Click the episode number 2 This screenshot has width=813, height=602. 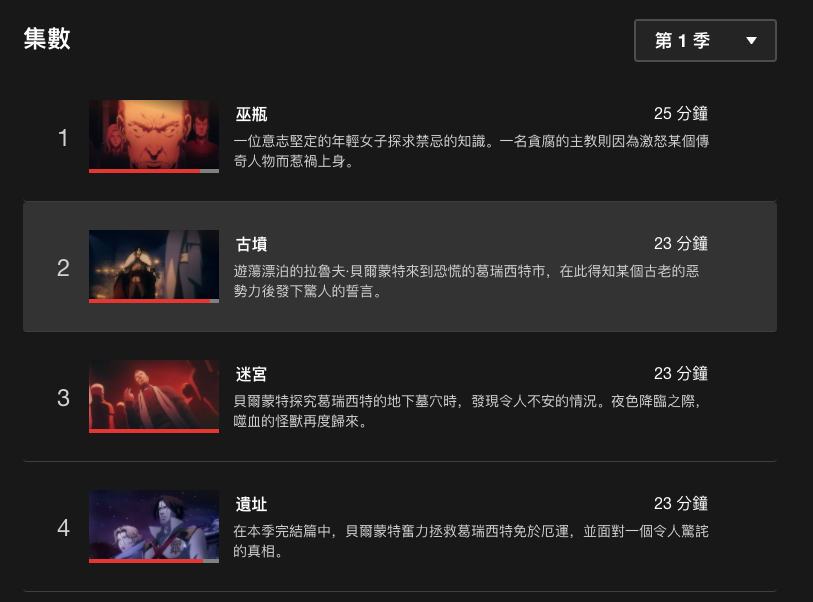63,268
